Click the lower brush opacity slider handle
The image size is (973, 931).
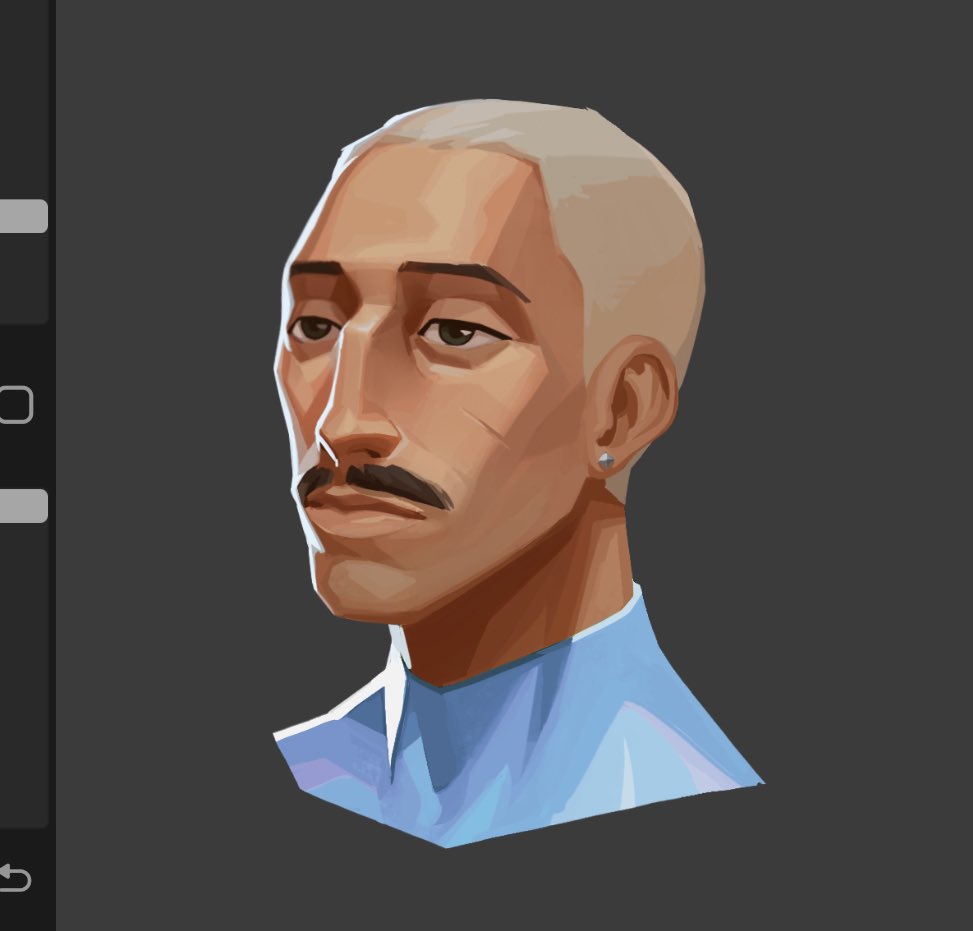pos(23,506)
